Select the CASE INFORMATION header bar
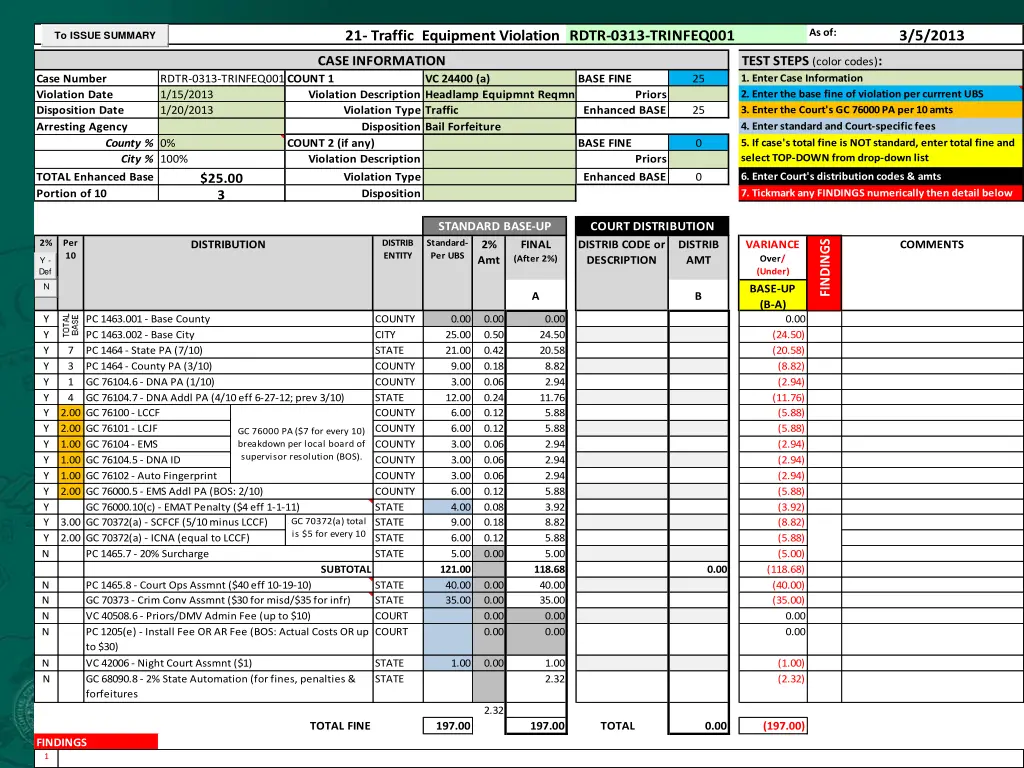Image resolution: width=1024 pixels, height=768 pixels. pyautogui.click(x=381, y=61)
